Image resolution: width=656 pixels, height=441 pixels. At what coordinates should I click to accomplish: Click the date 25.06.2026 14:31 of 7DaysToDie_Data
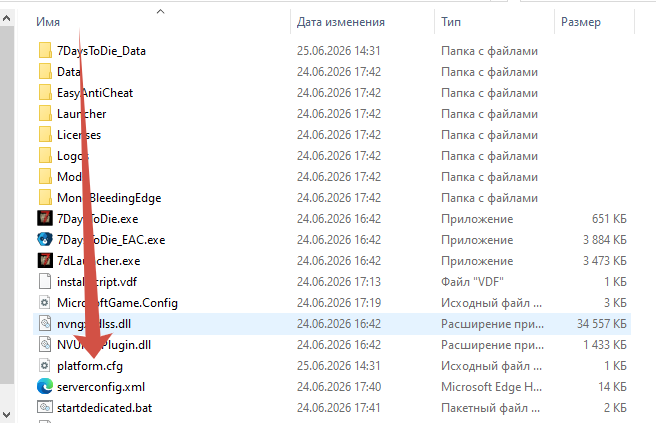click(x=339, y=51)
